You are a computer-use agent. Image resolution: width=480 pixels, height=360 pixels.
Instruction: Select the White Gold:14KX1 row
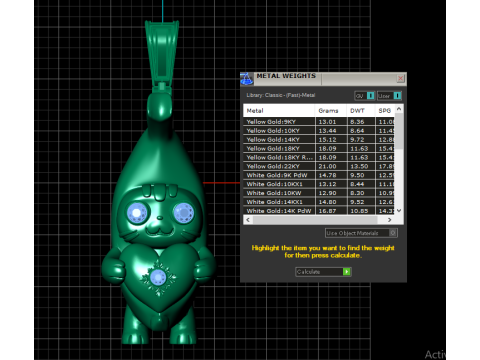click(x=319, y=202)
